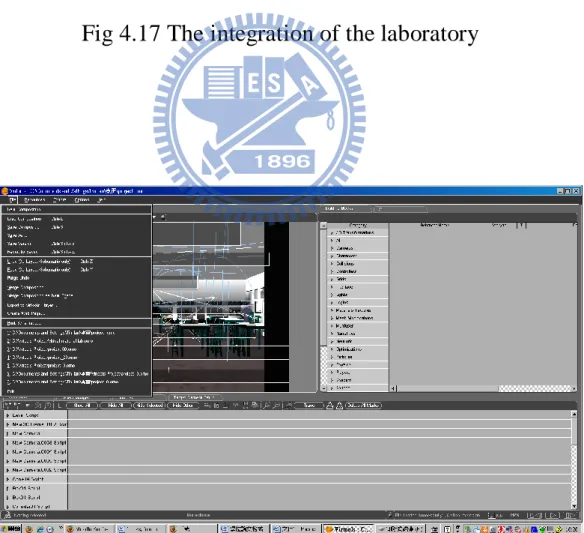The width and height of the screenshot is (584, 533).
Task: Expand the Optimizations category
Action: (332, 349)
